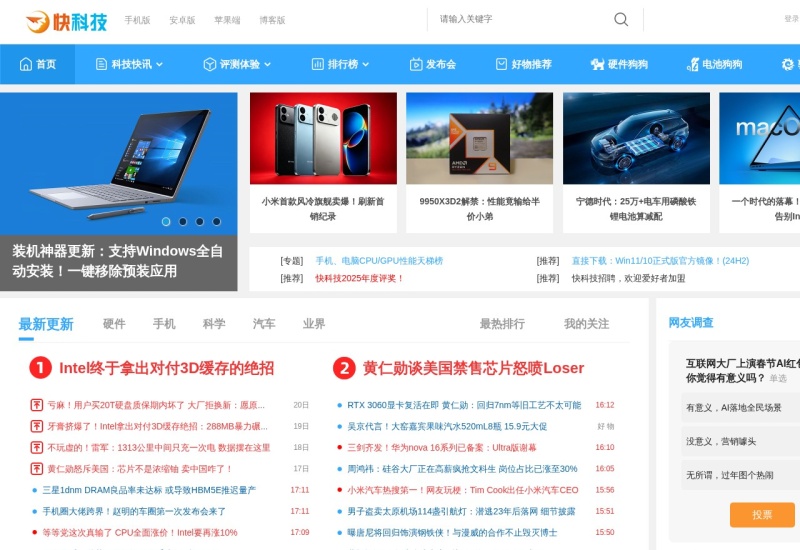Click the 快科技 logo
Screen dimensions: 800x550
point(66,21)
